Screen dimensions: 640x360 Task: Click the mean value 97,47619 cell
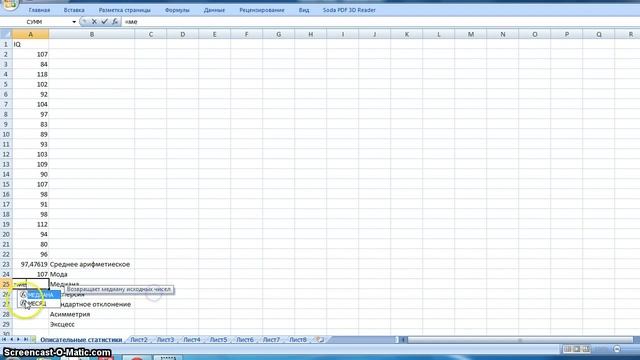pyautogui.click(x=31, y=264)
